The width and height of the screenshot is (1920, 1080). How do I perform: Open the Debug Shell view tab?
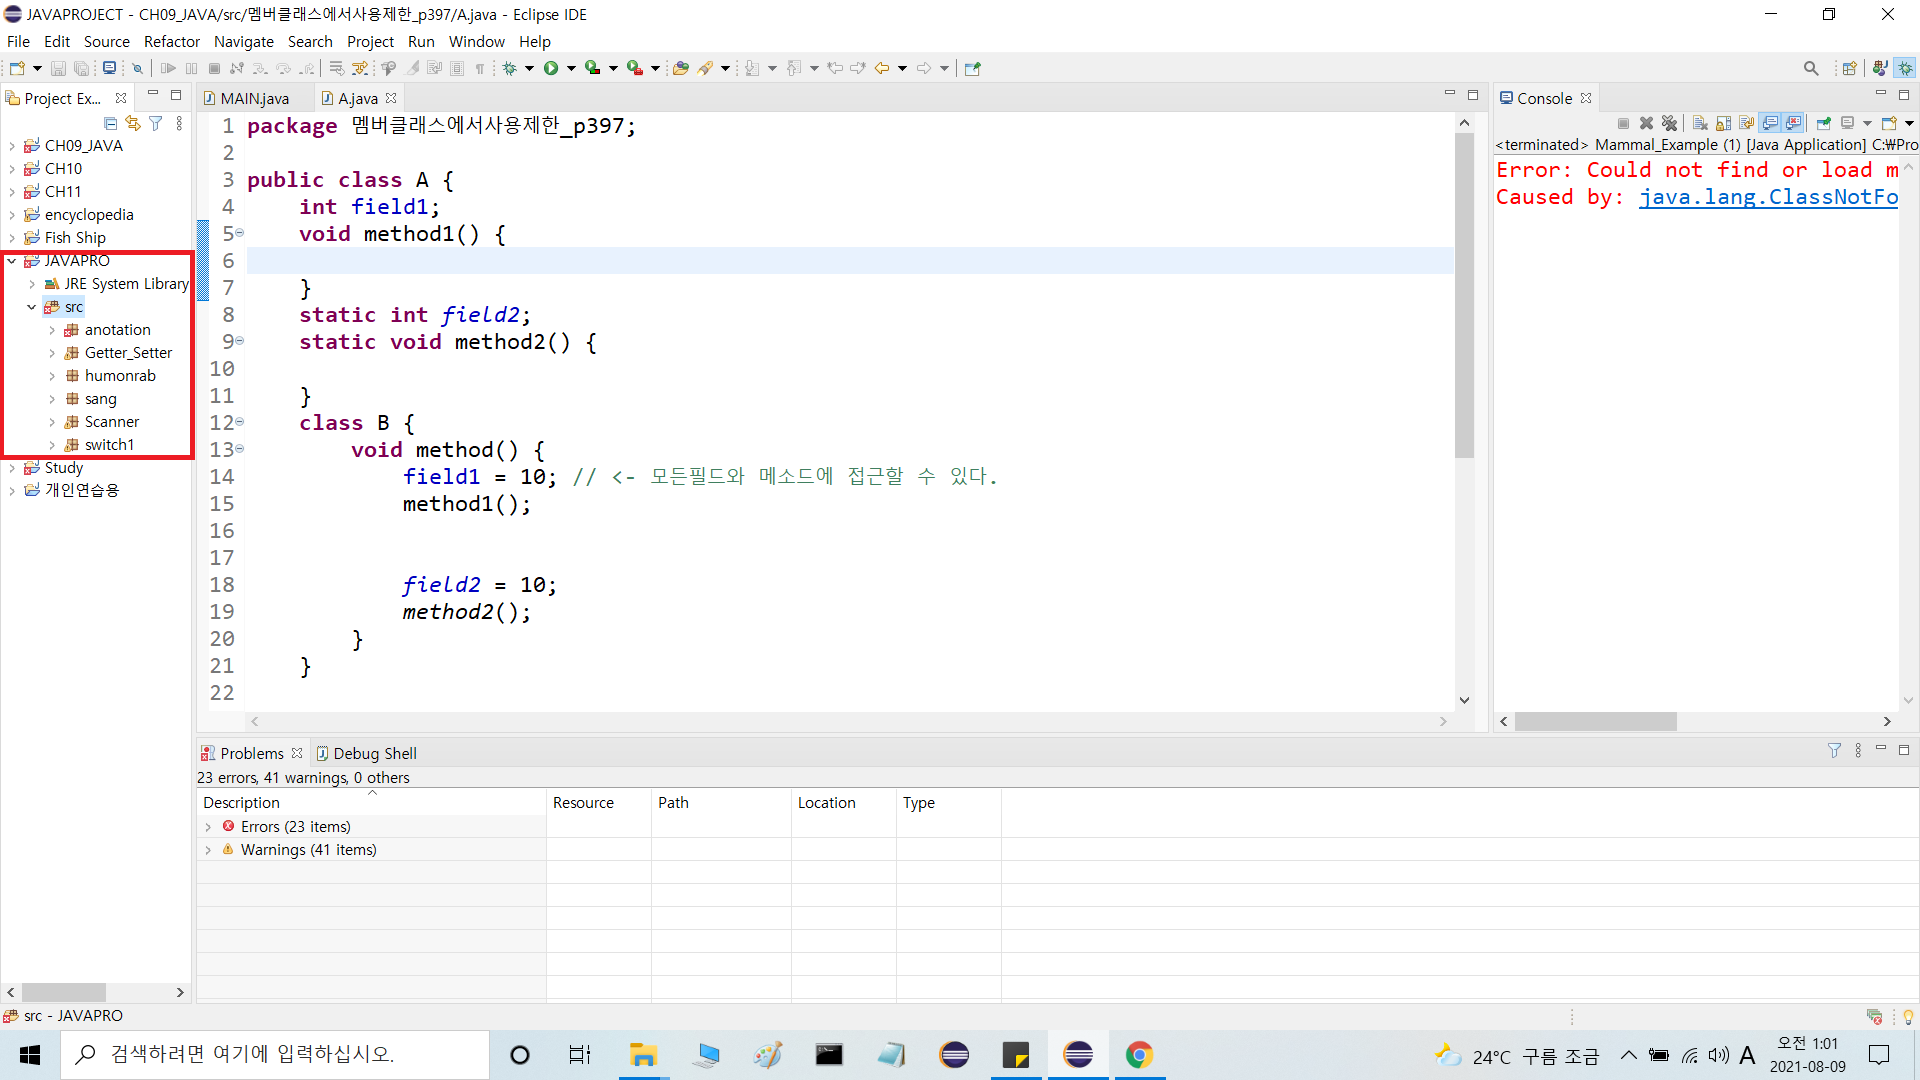tap(374, 753)
